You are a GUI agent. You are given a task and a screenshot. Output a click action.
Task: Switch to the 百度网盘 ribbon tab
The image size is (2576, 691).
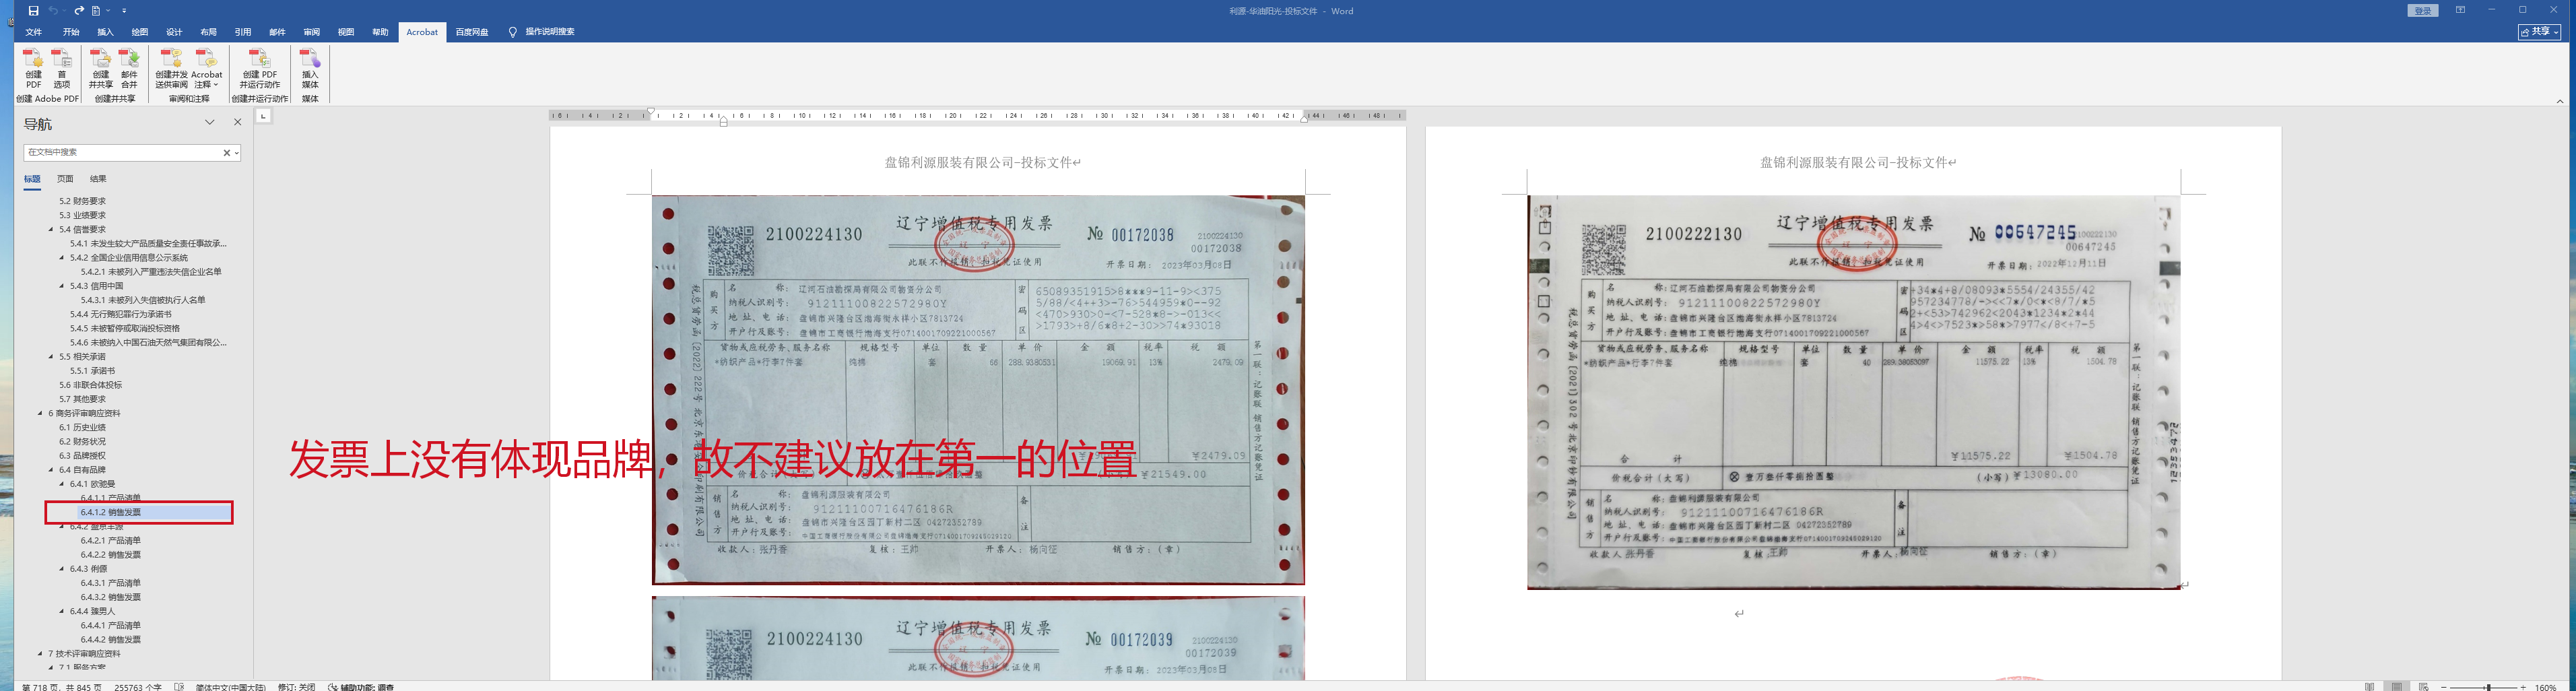point(472,32)
